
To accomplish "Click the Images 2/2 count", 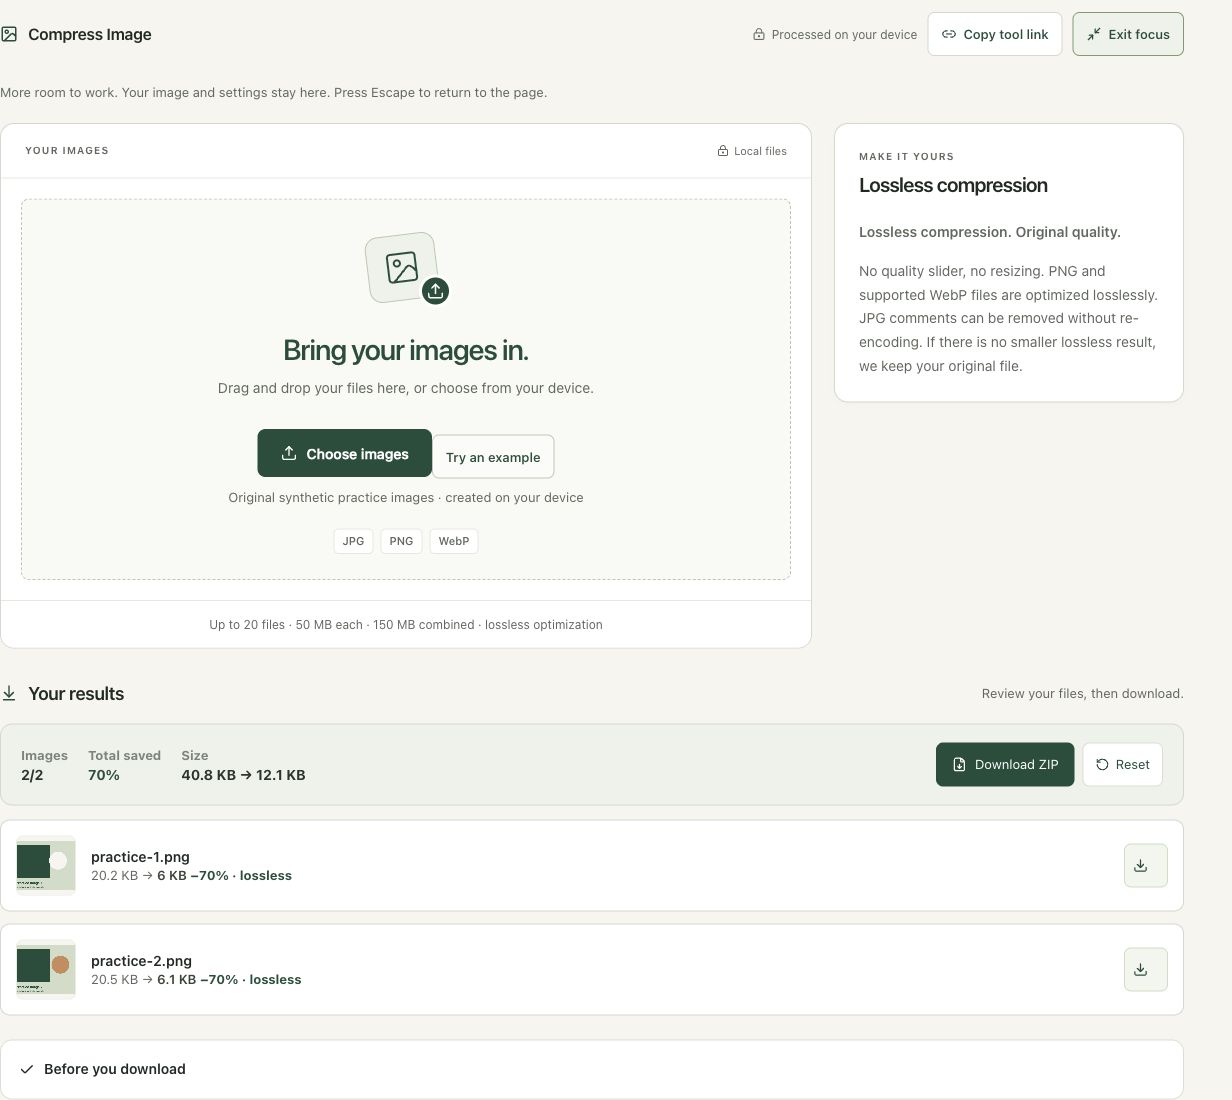I will pos(32,775).
